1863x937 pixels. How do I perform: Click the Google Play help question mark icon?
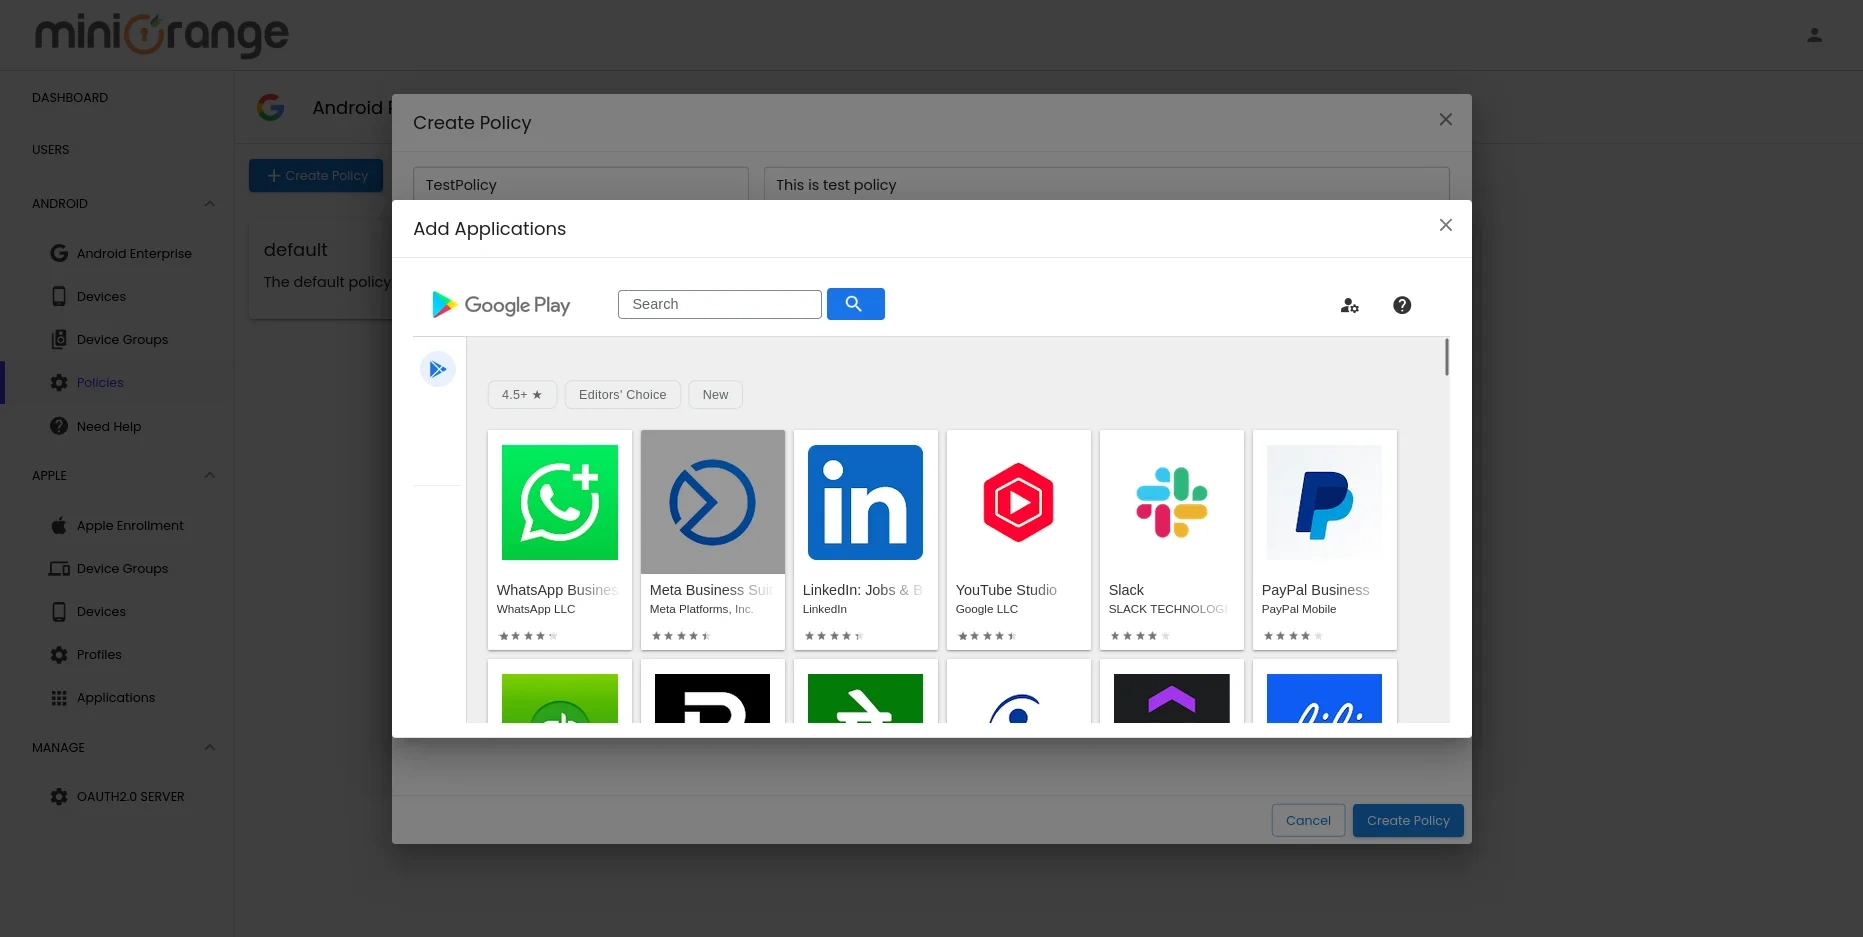1402,305
